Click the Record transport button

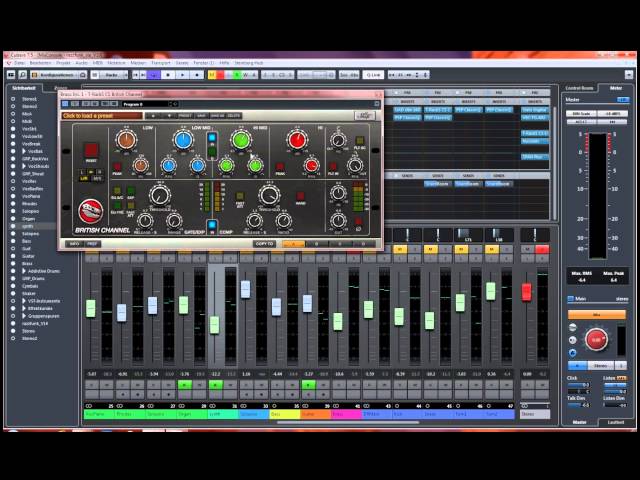pyautogui.click(x=197, y=75)
